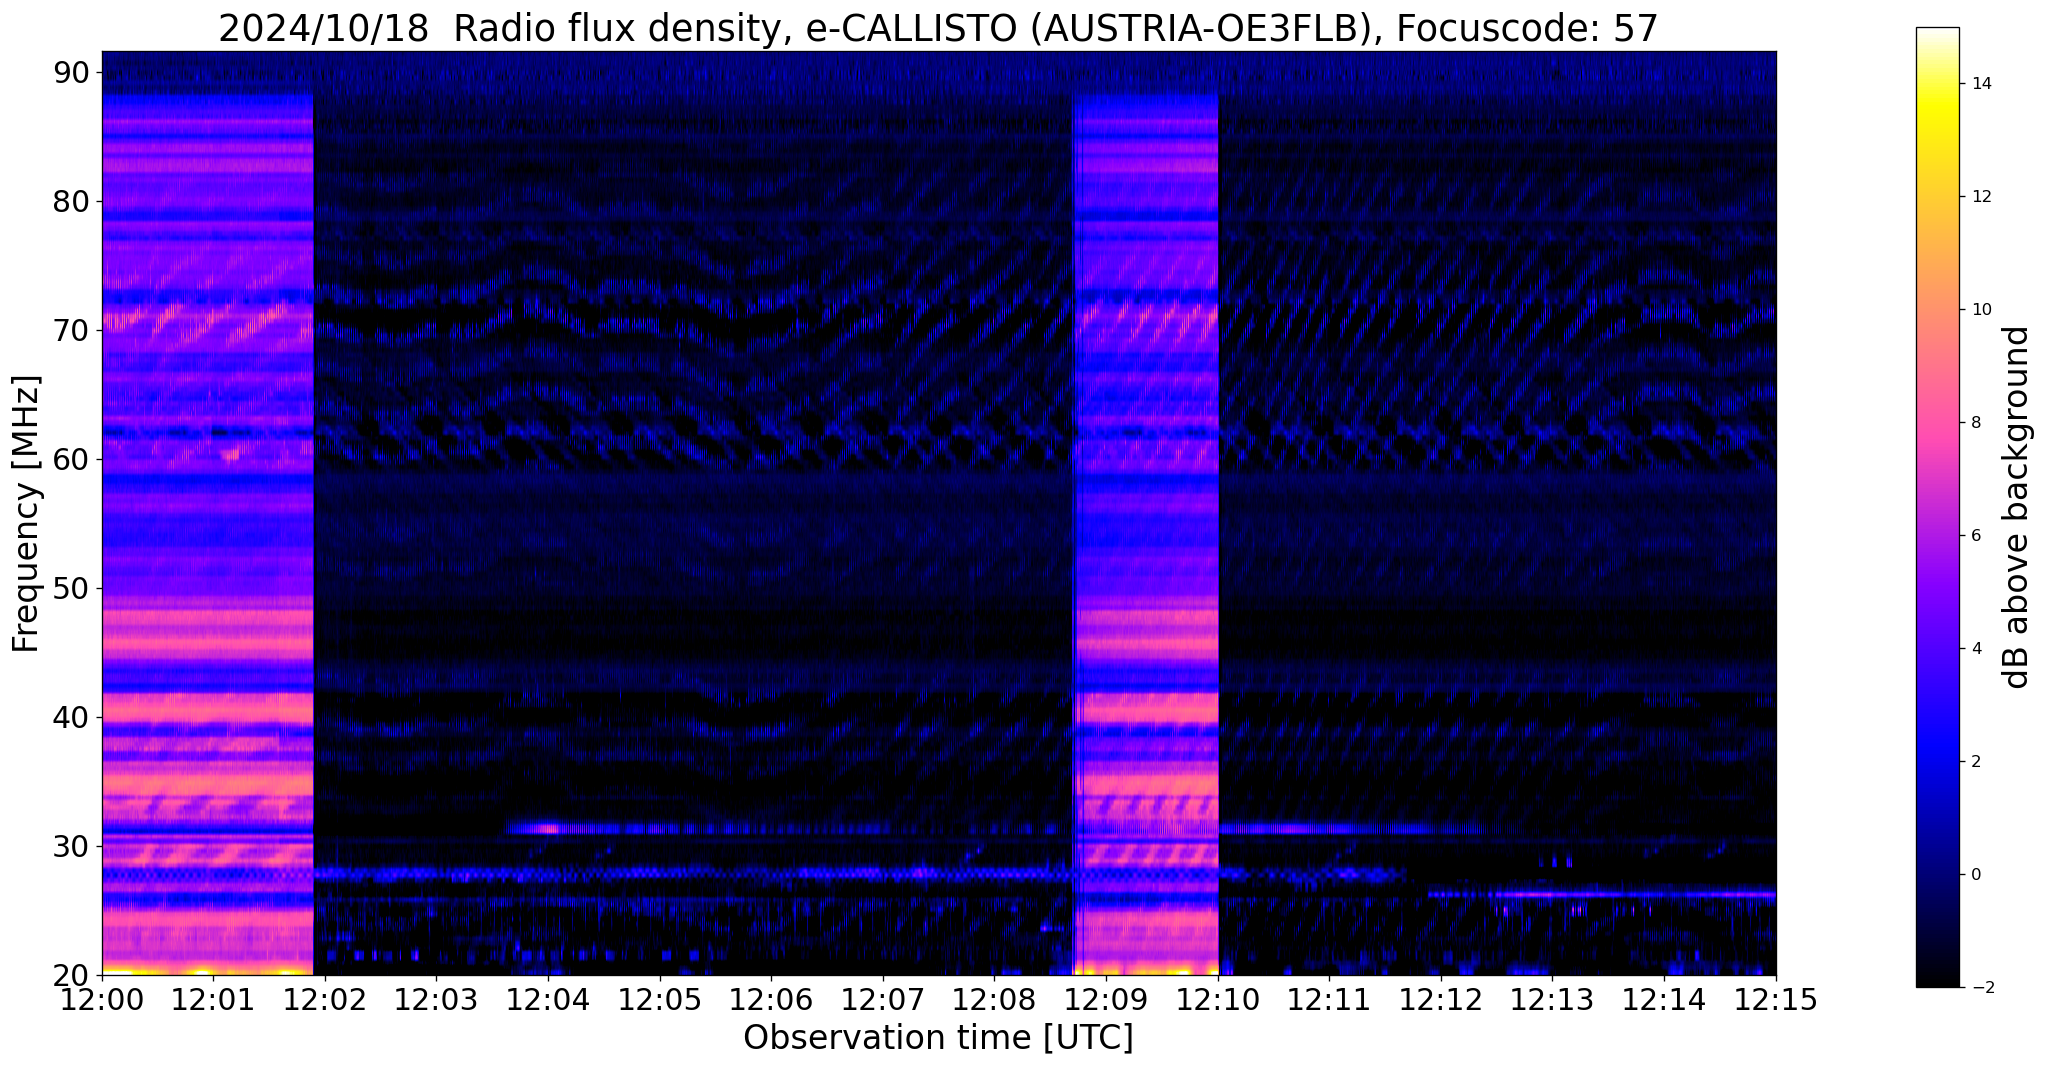Click the 80 MHz frequency tick label
This screenshot has width=2047, height=1067.
(x=72, y=201)
